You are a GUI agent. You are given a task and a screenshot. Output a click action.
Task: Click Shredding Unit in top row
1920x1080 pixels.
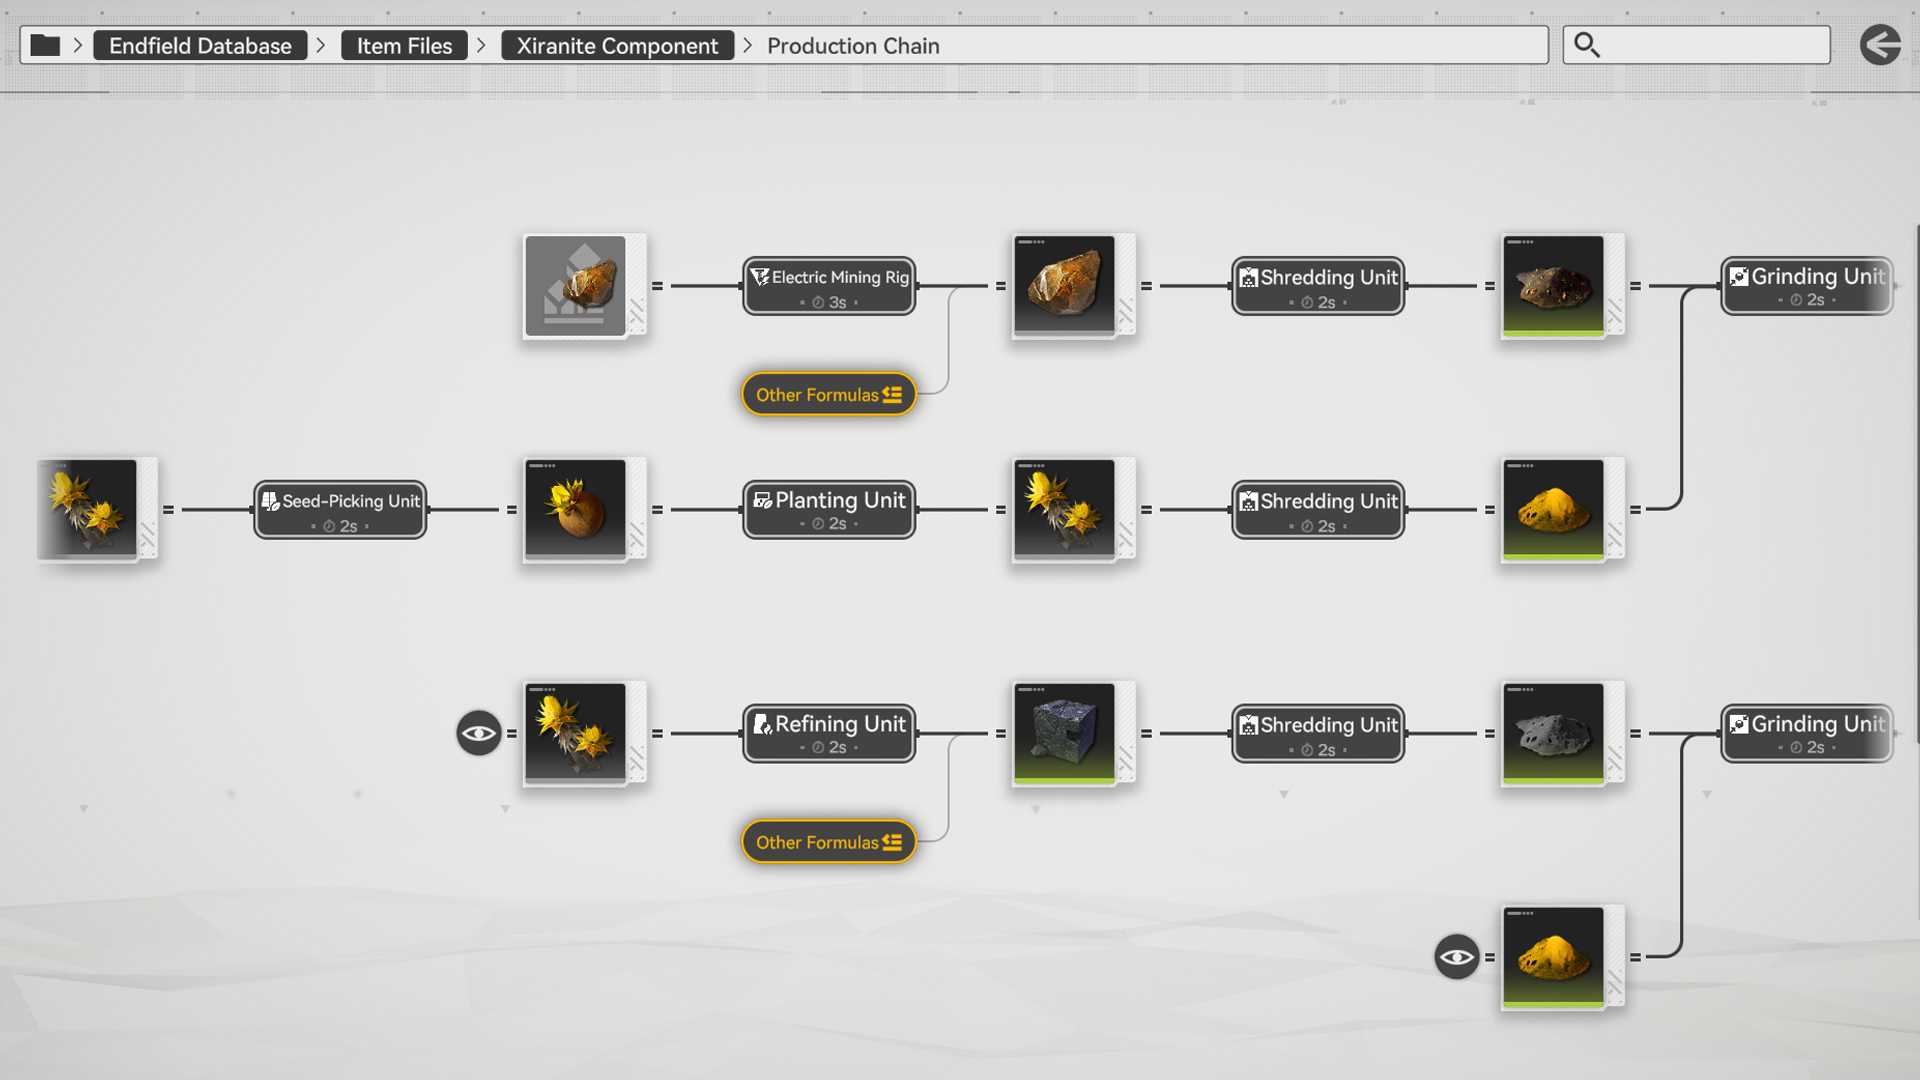coord(1318,286)
